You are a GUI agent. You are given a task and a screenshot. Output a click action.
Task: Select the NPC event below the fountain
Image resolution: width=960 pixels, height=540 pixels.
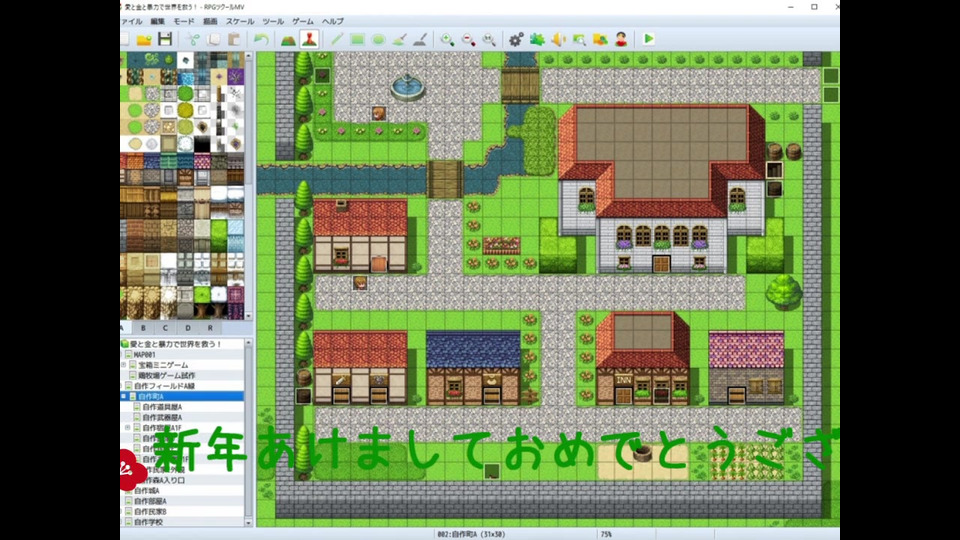click(379, 113)
